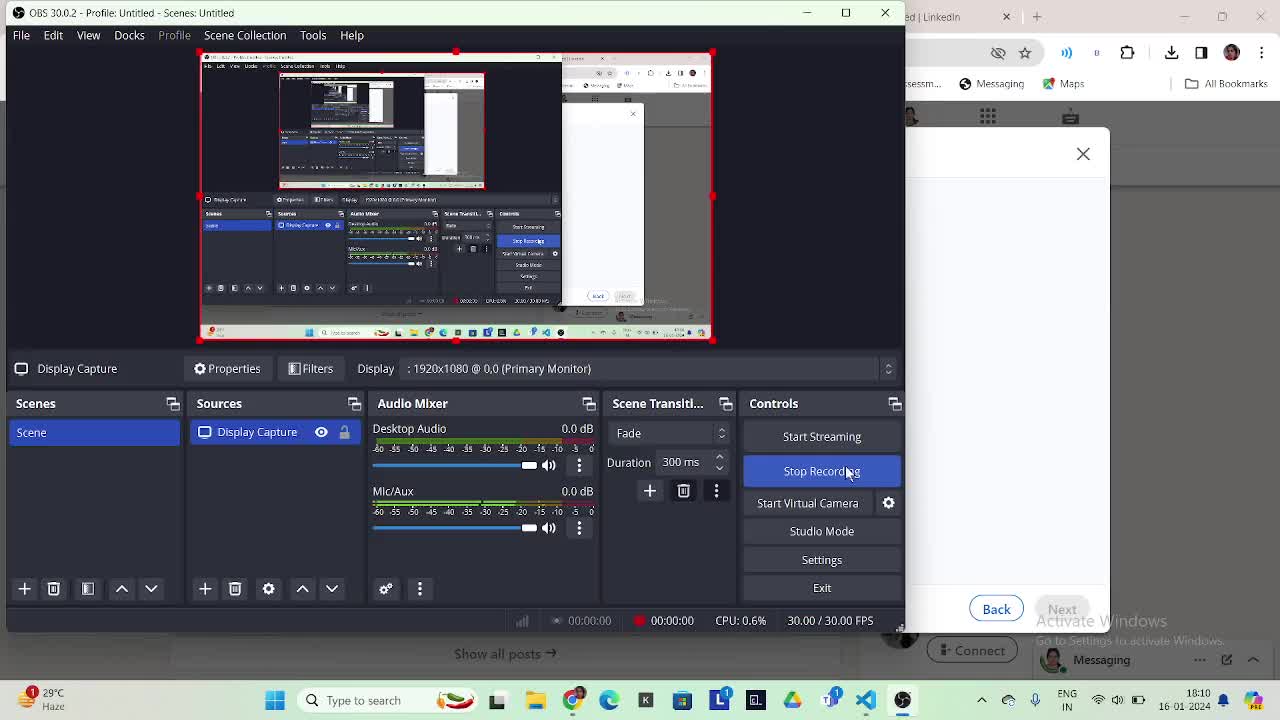Open the Docks menu

tap(129, 35)
